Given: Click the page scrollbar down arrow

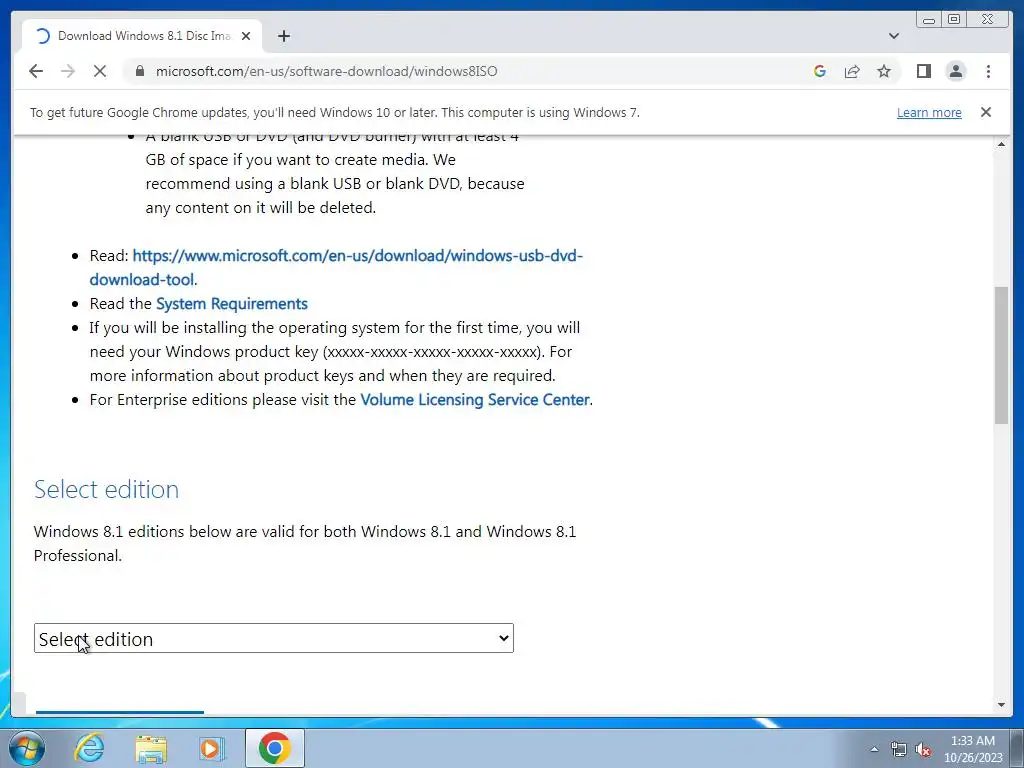Looking at the screenshot, I should click(1001, 705).
